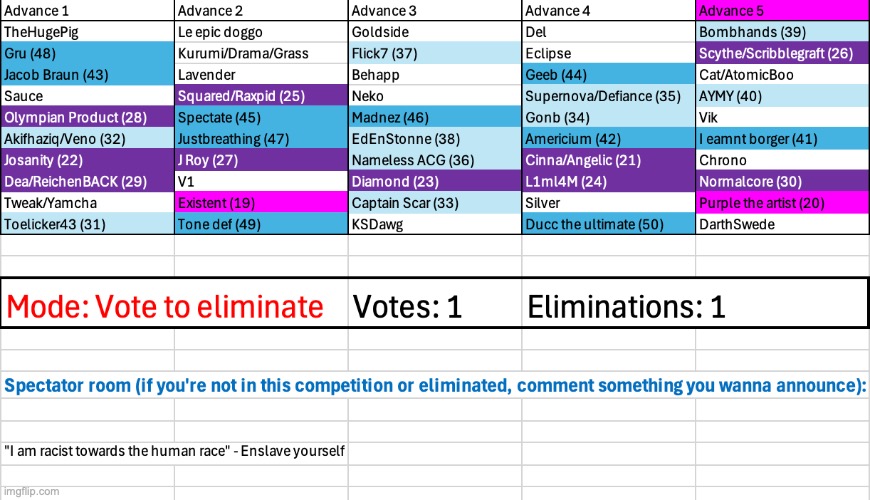Image resolution: width=870 pixels, height=500 pixels.
Task: Select the Squared/Raxpid (25) cell
Action: [261, 96]
